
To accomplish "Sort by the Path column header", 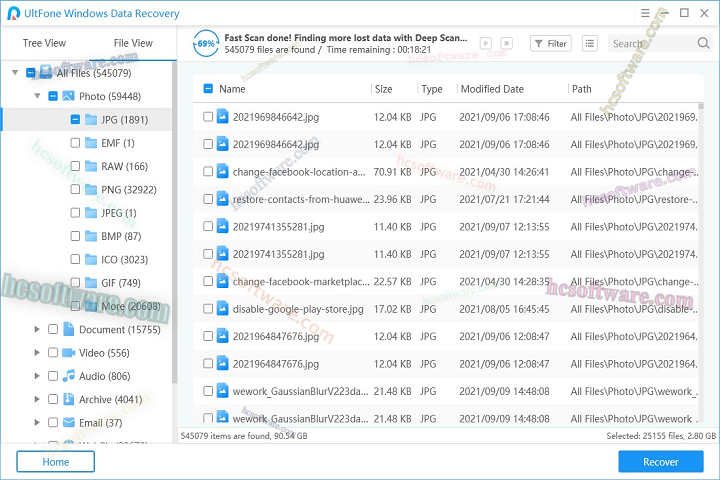I will [582, 89].
